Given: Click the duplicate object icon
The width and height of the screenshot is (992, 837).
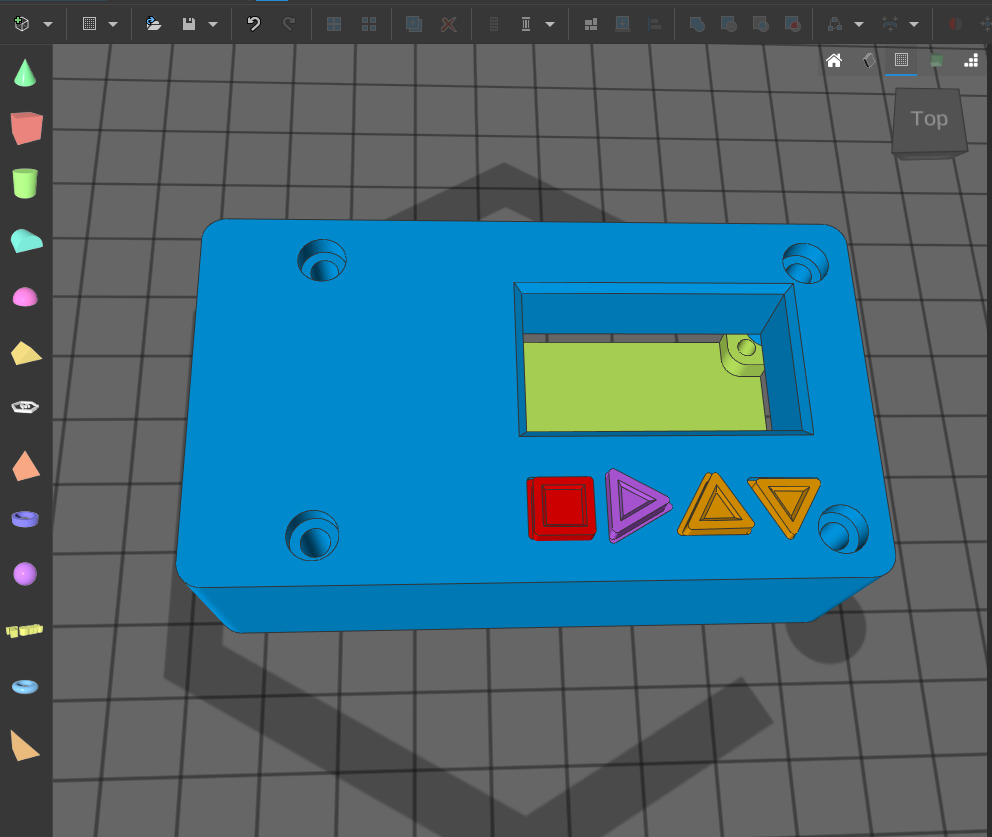Looking at the screenshot, I should coord(414,24).
